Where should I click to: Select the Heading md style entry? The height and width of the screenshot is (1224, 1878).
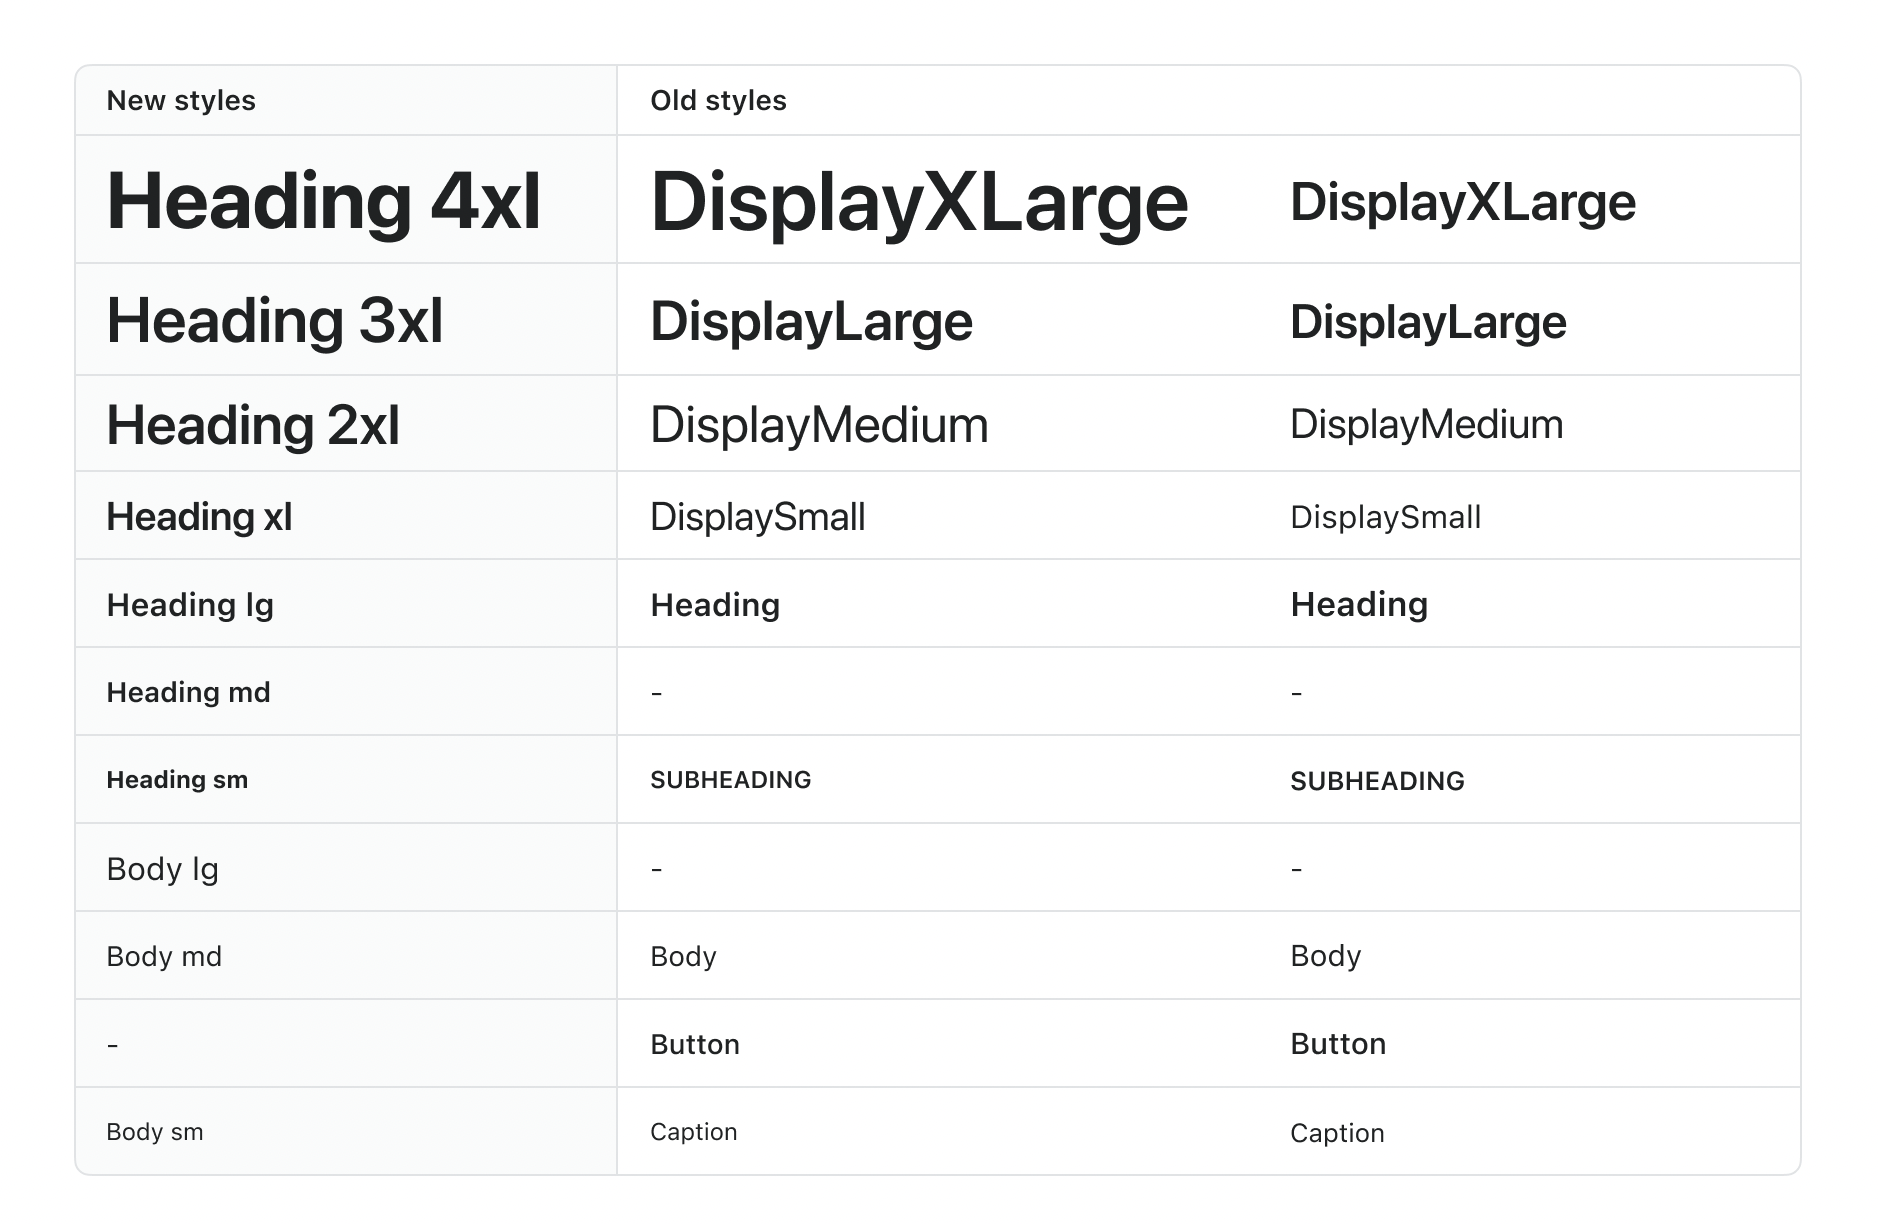187,691
